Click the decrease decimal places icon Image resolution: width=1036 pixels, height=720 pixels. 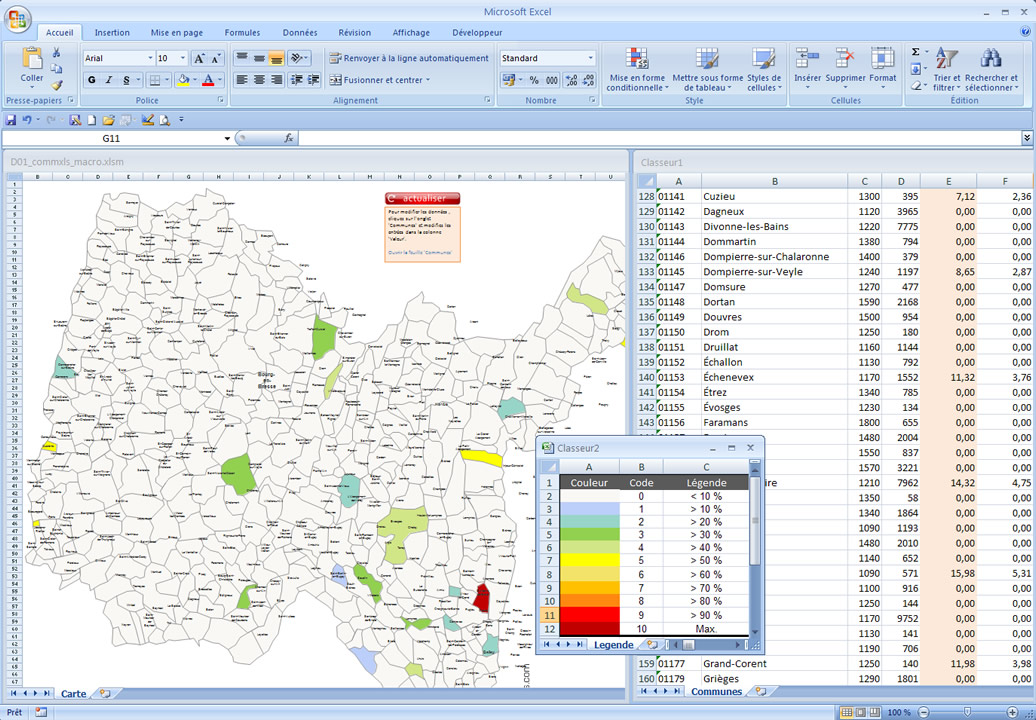[x=589, y=80]
